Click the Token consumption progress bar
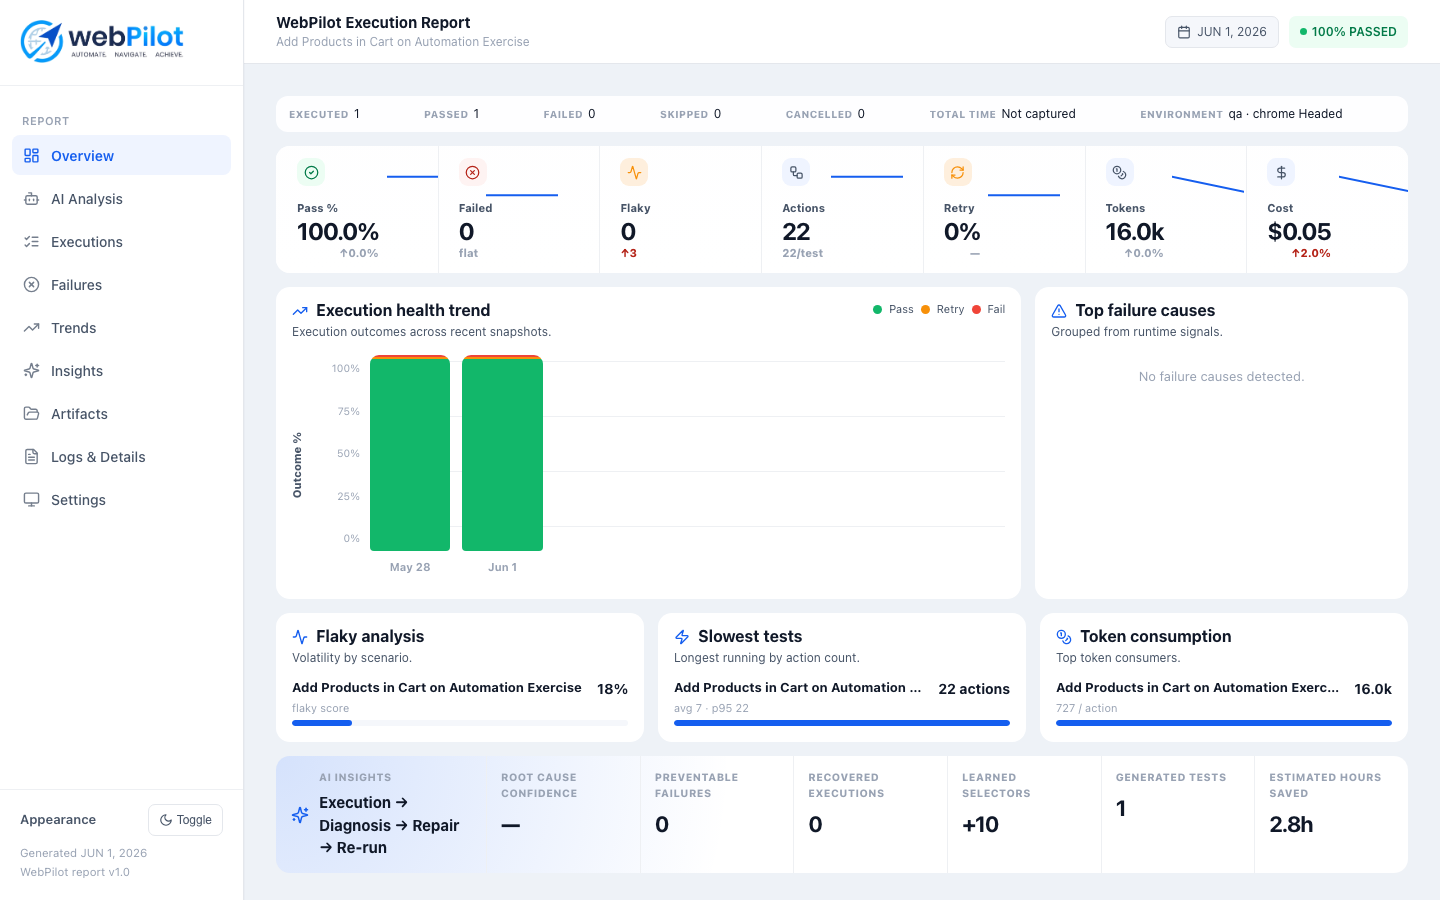Screen dimensions: 1440x900 click(1224, 722)
